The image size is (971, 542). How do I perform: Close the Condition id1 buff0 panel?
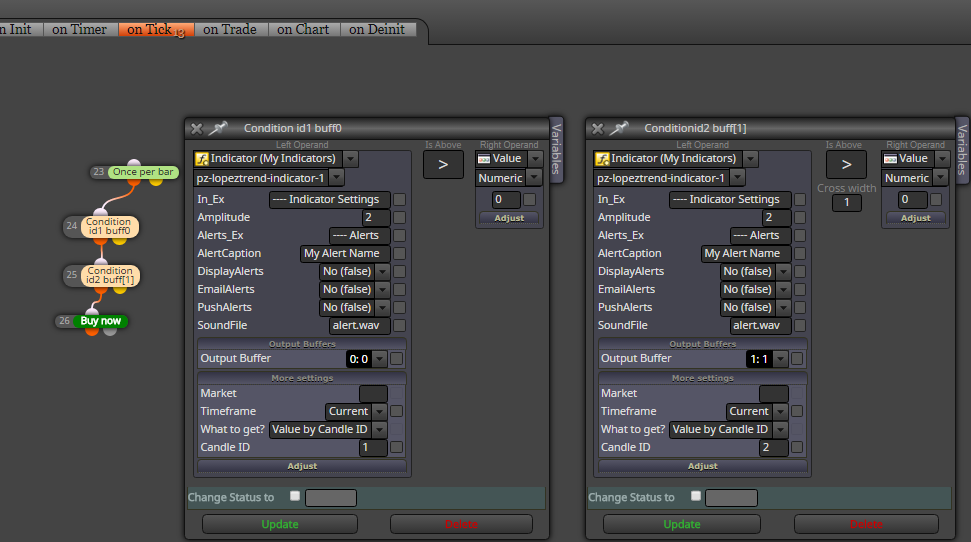(x=196, y=128)
